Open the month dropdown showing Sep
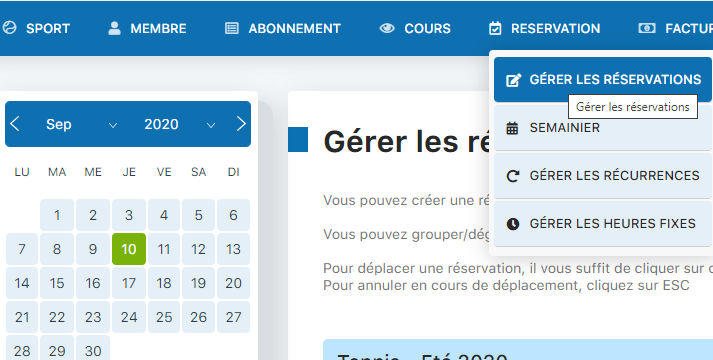The image size is (713, 360). (81, 124)
